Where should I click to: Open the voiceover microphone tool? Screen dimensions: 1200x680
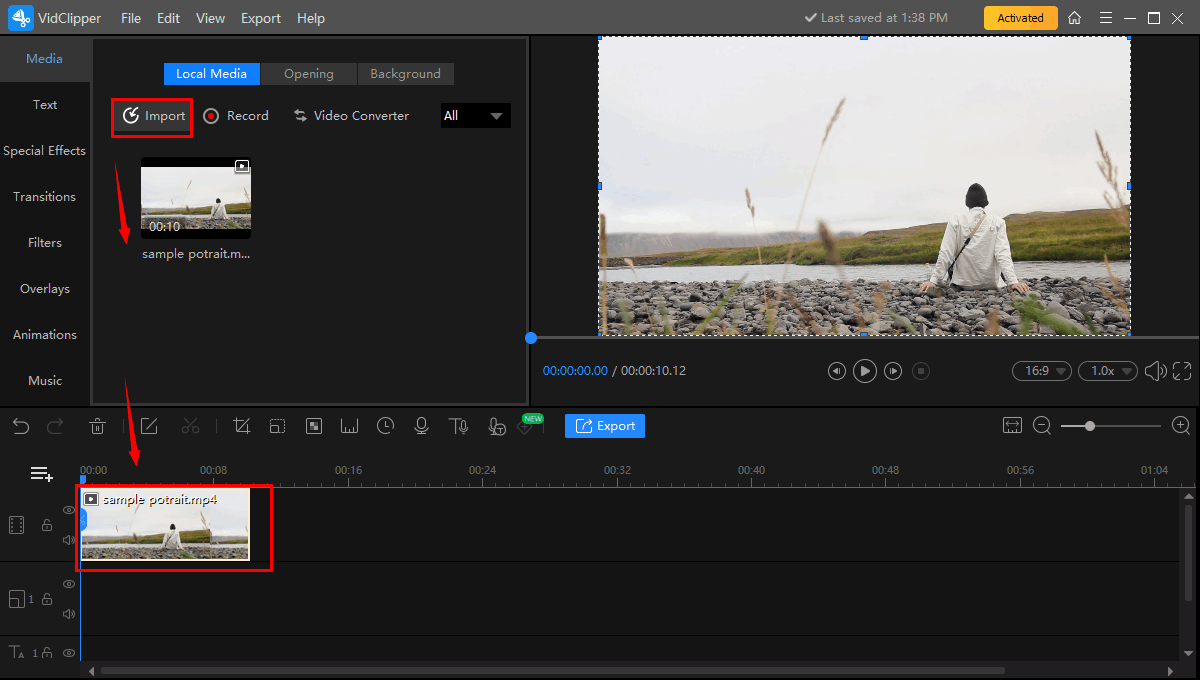tap(421, 426)
